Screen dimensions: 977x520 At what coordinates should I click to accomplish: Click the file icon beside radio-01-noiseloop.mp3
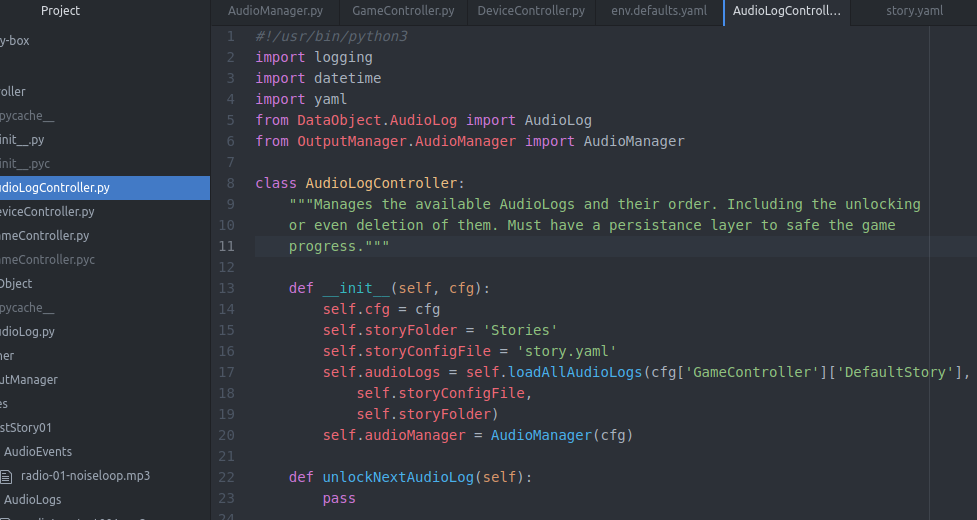6,476
